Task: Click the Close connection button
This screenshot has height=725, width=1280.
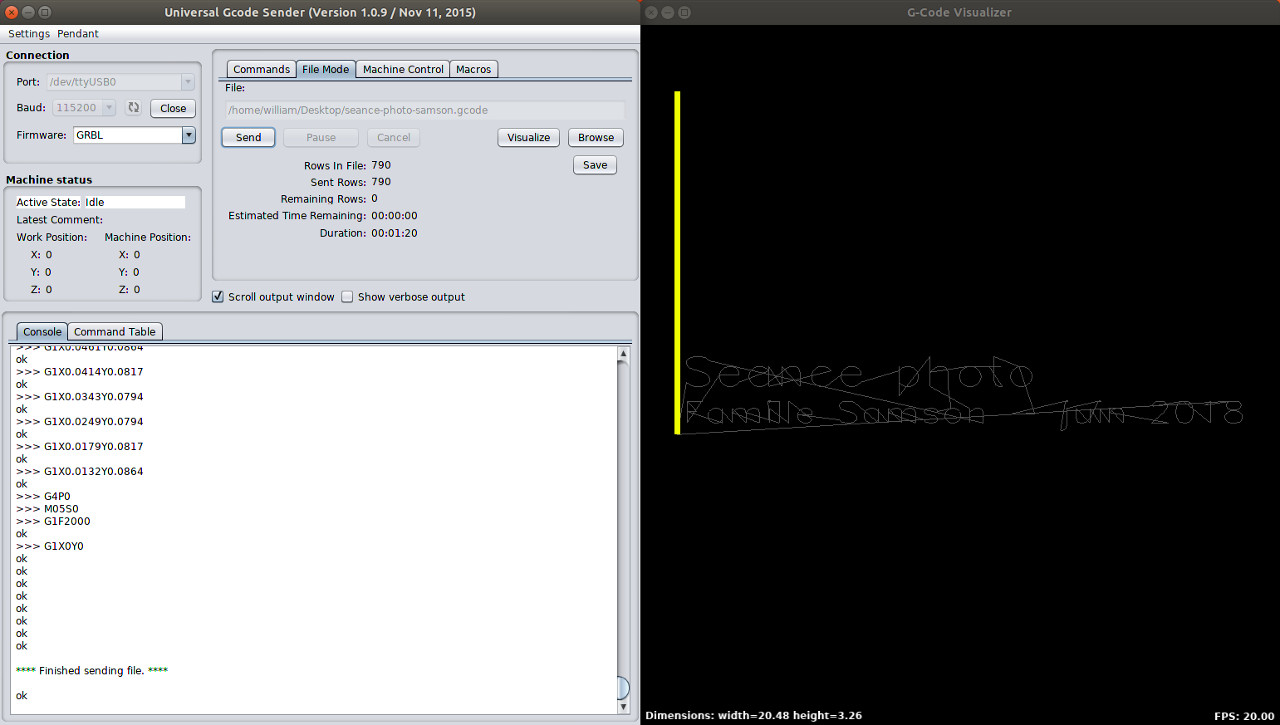Action: point(173,108)
